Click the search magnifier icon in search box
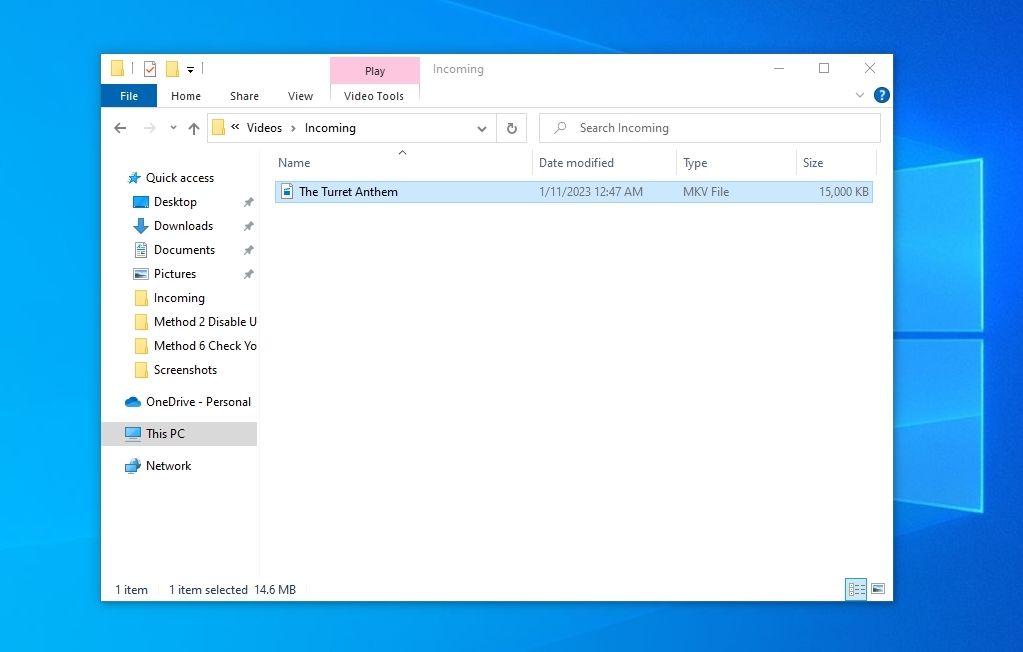Image resolution: width=1023 pixels, height=652 pixels. 561,127
